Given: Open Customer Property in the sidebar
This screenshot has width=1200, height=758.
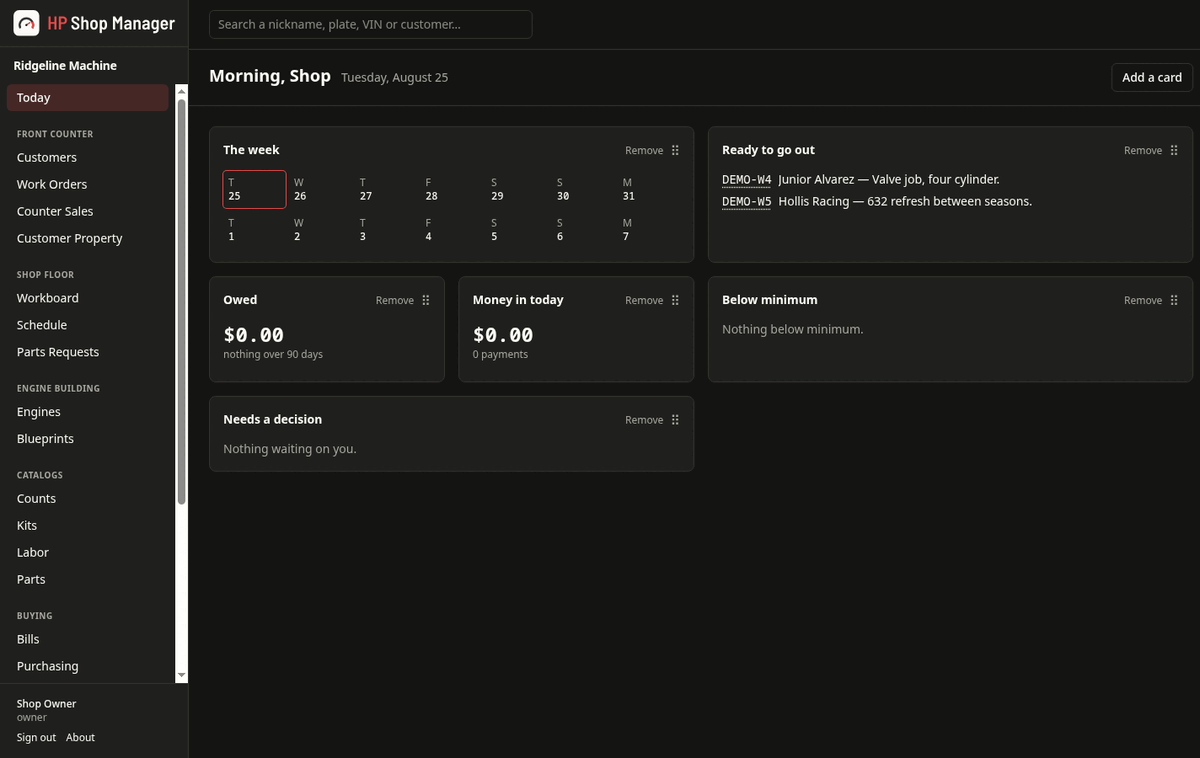Looking at the screenshot, I should [87, 239].
